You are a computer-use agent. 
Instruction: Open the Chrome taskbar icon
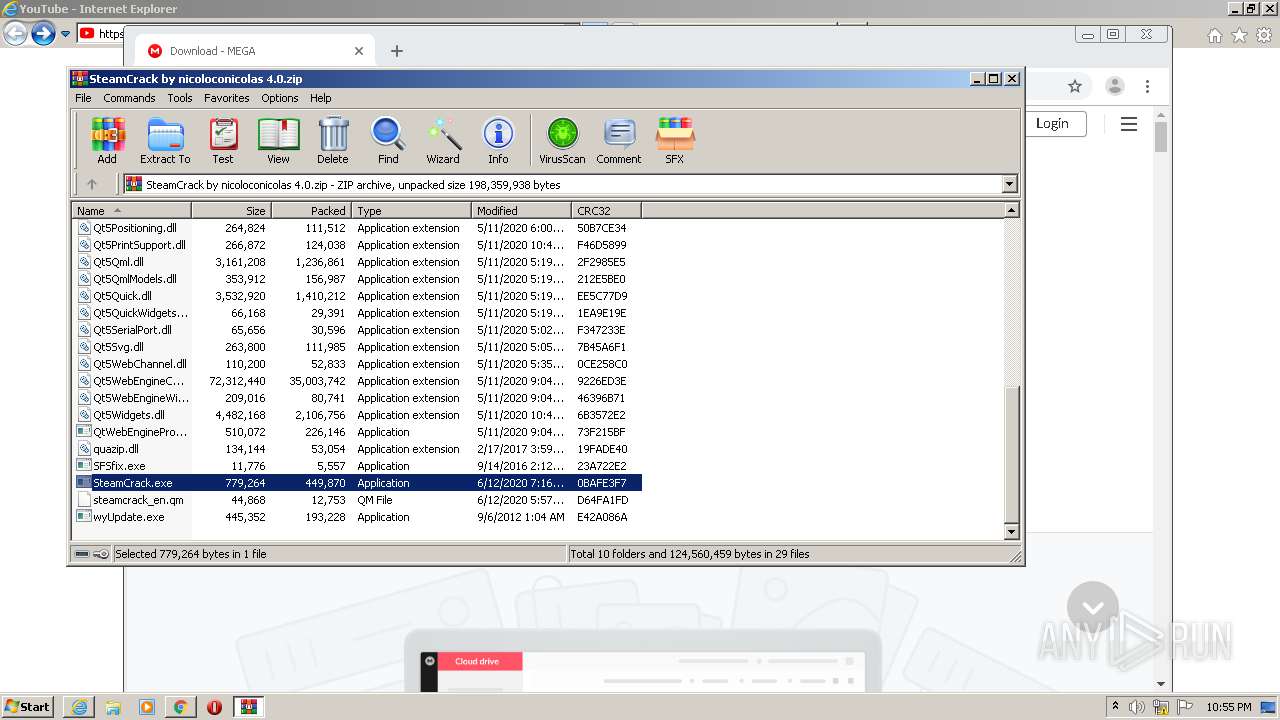180,707
